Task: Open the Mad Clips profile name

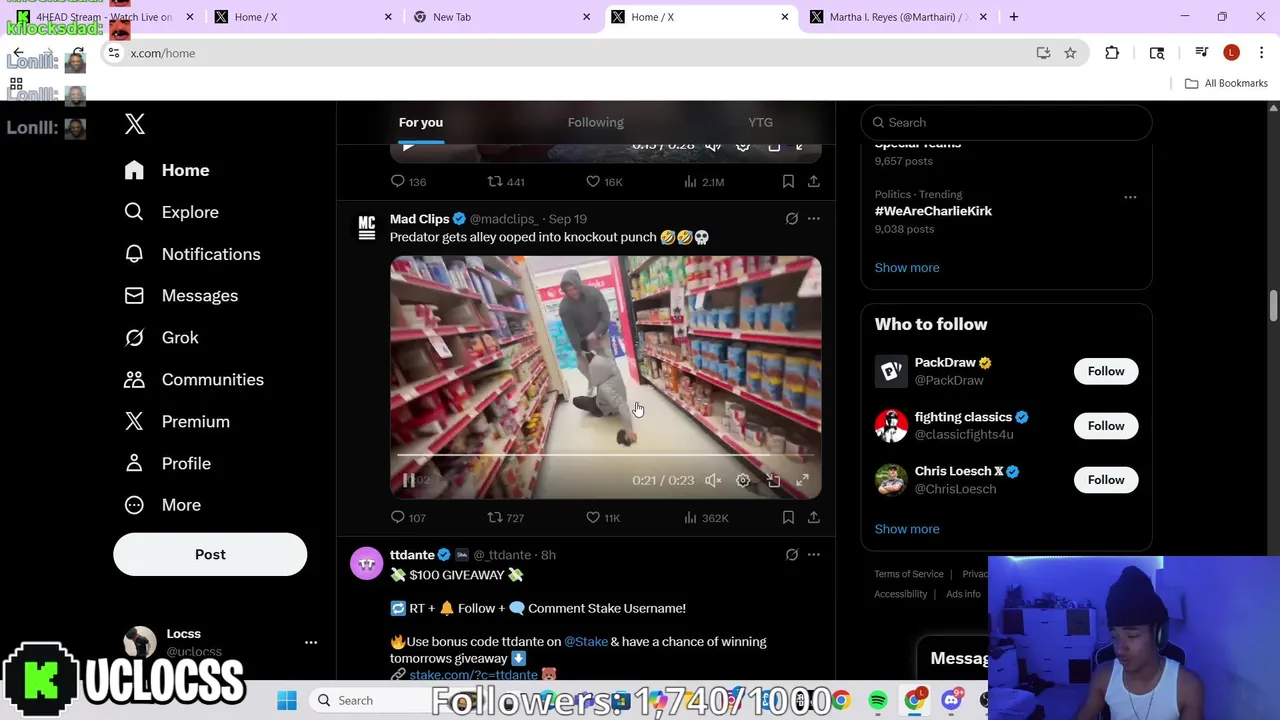Action: (420, 219)
